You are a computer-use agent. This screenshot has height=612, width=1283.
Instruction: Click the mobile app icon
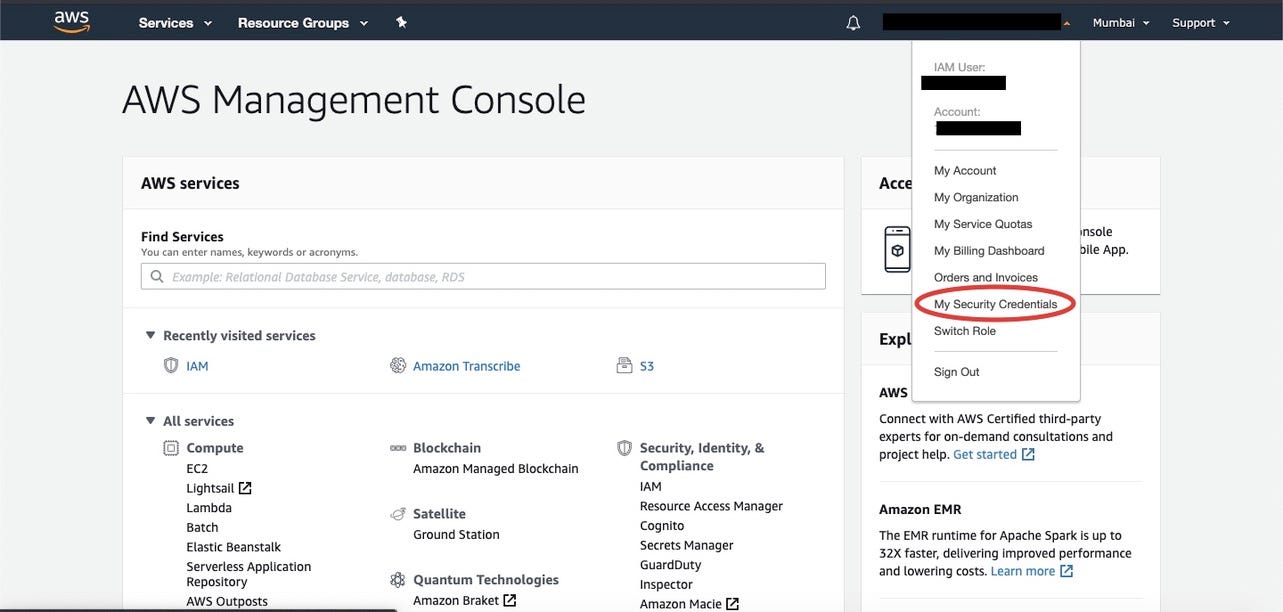point(896,249)
